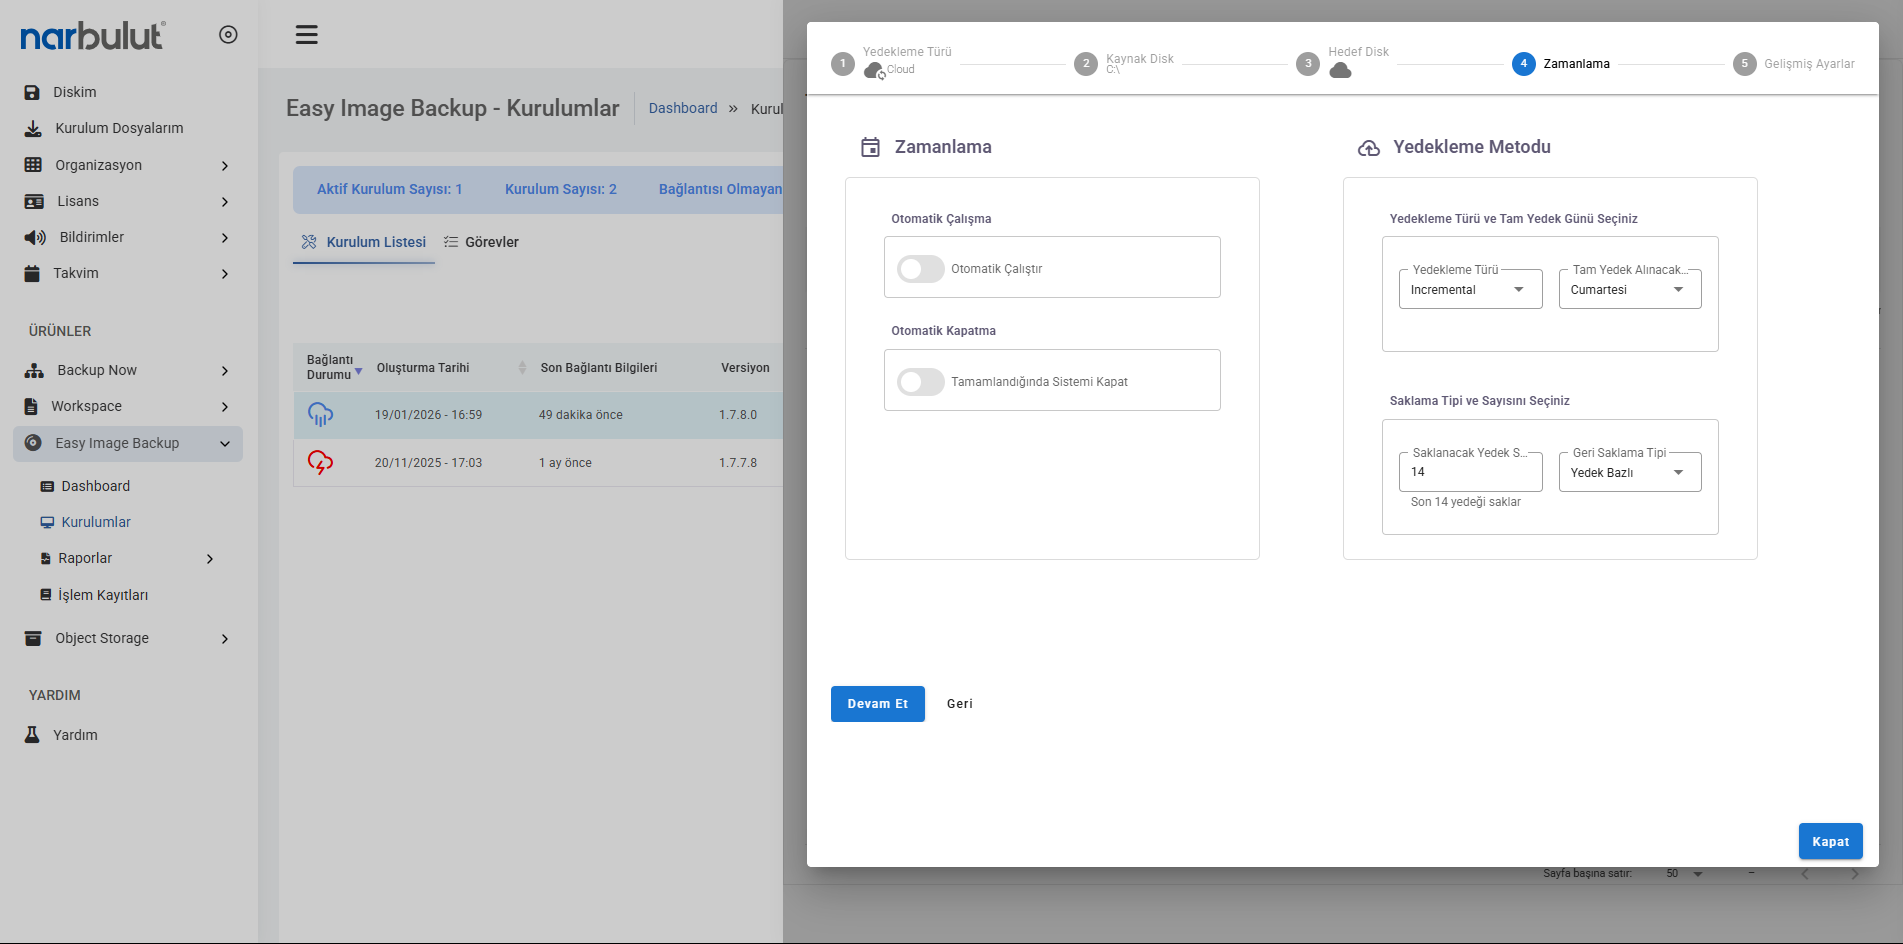Click the blue cloud connection status icon
The height and width of the screenshot is (944, 1903).
(x=320, y=414)
